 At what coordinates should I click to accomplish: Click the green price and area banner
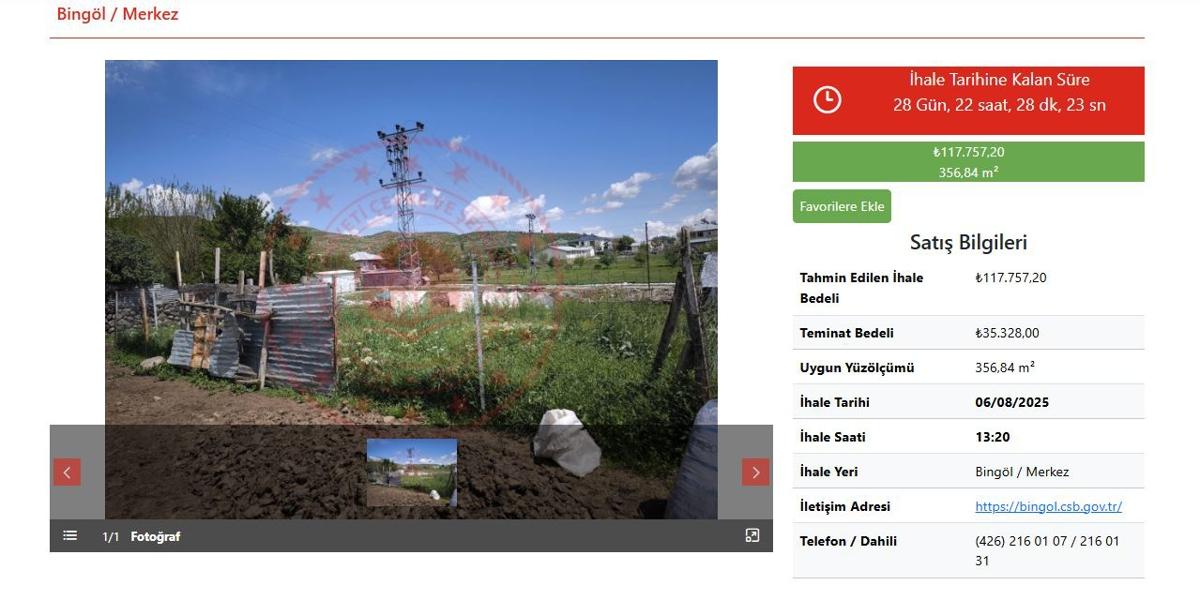[968, 162]
